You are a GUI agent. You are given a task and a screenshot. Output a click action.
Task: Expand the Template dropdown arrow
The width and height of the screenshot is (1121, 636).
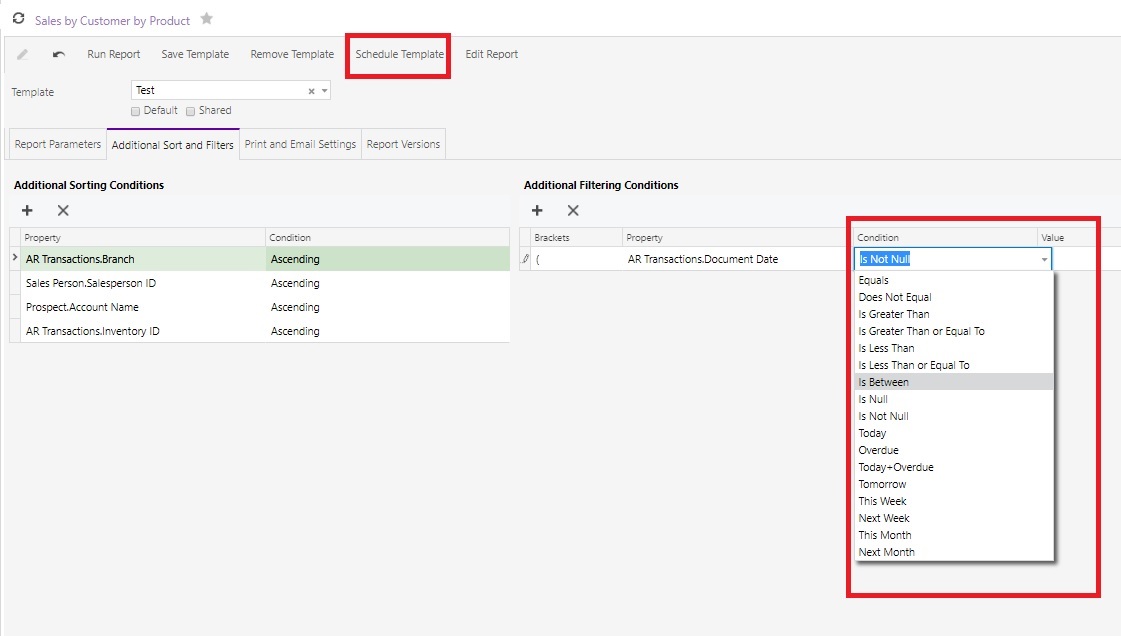point(324,91)
